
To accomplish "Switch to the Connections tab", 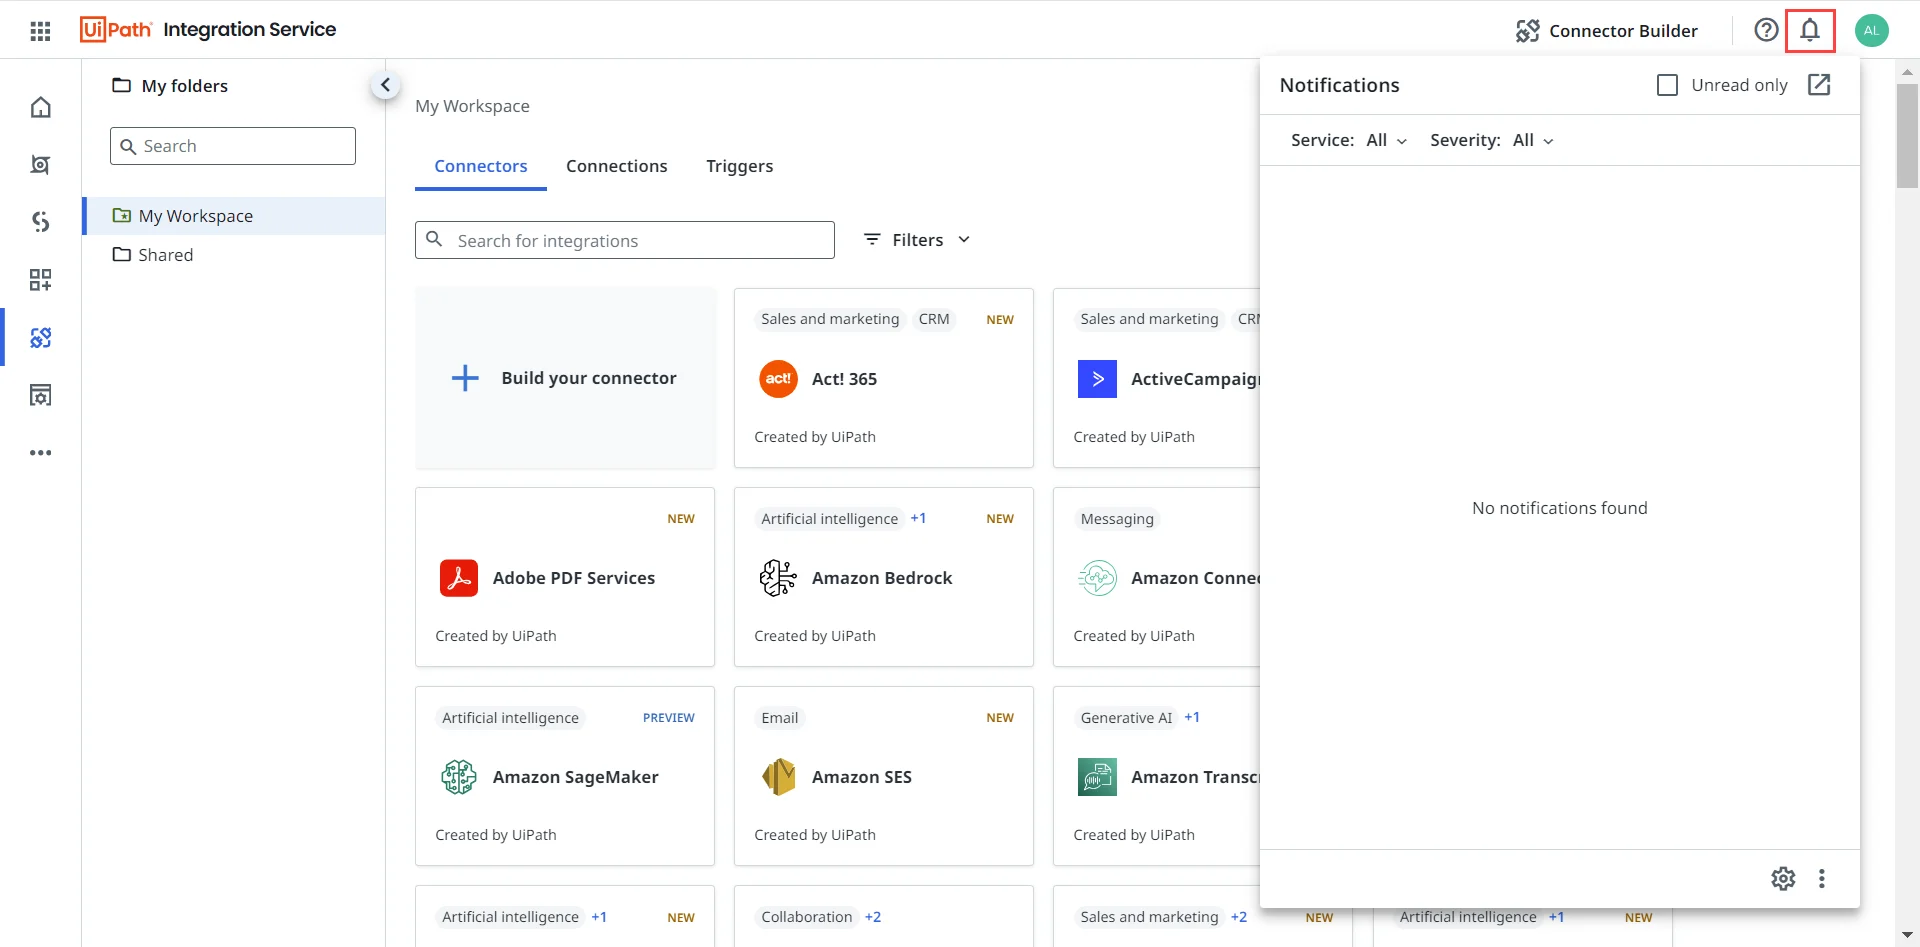I will click(616, 166).
